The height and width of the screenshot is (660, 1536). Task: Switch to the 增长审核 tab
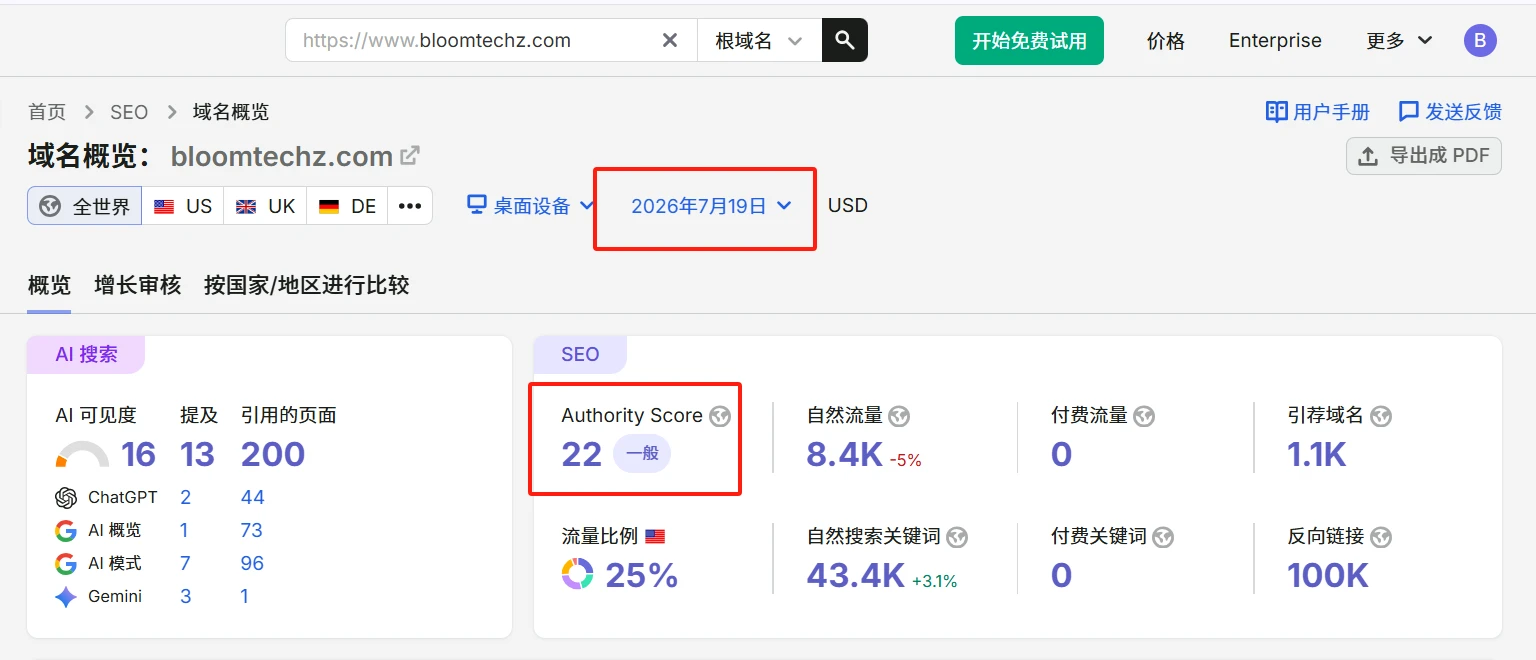coord(137,285)
